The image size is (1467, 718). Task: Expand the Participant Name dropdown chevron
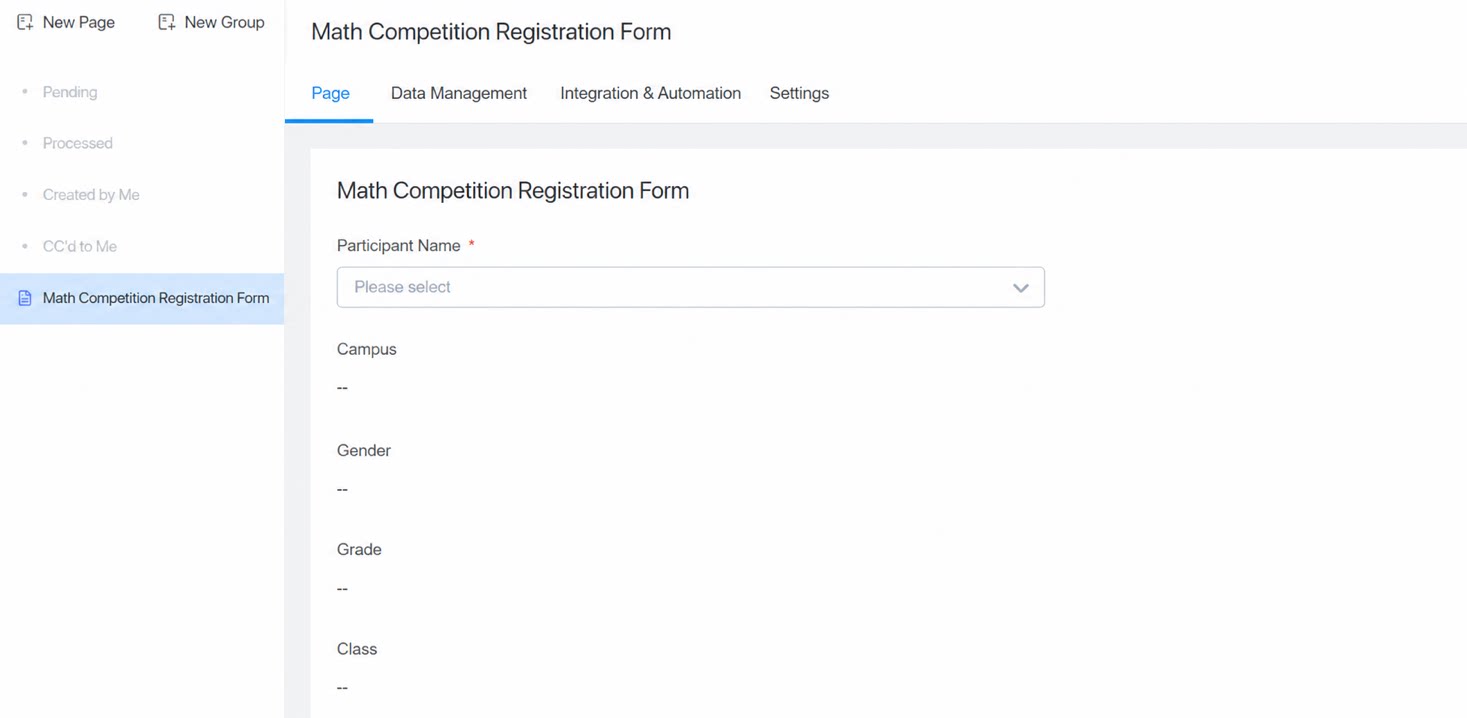point(1020,288)
